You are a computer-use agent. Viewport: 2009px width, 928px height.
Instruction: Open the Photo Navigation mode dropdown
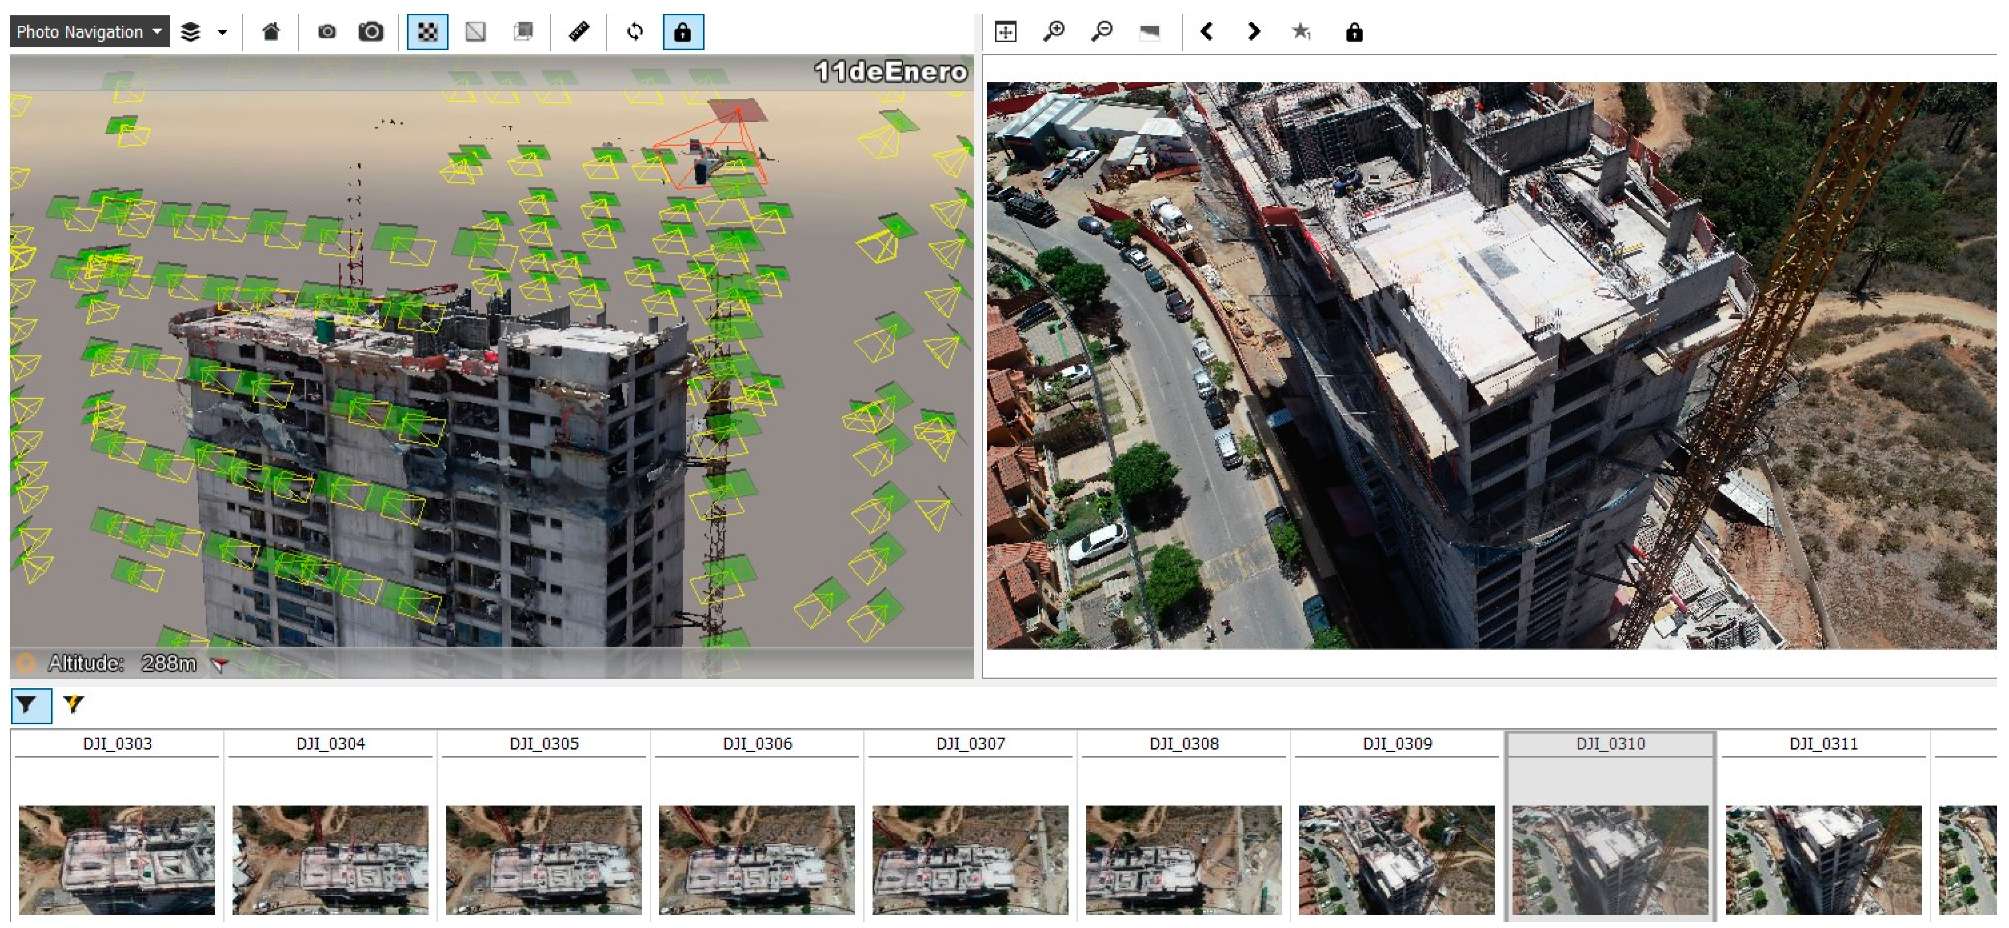tap(89, 32)
